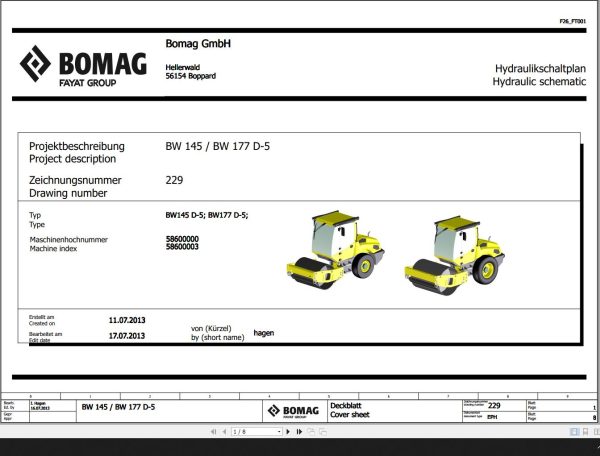Toggle the single page view icon

tap(574, 432)
